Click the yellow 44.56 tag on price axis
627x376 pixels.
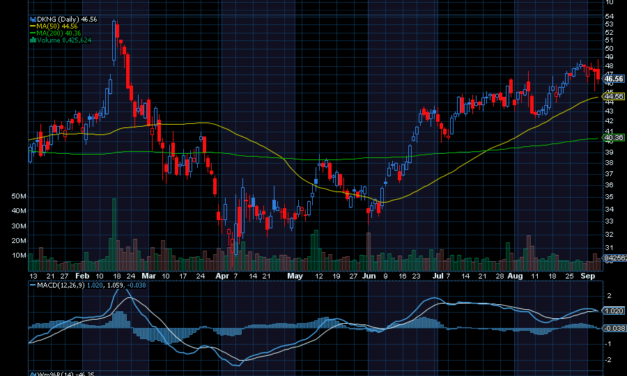(613, 96)
